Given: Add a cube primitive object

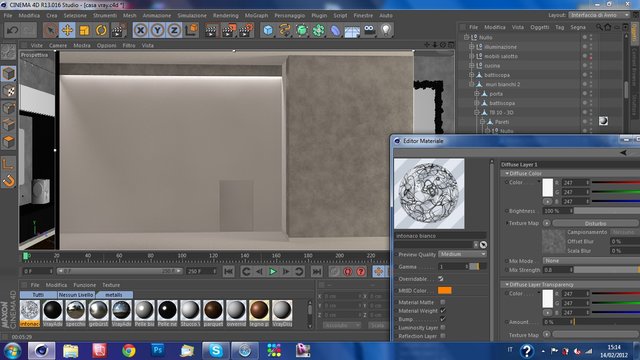Looking at the screenshot, I should 268,30.
